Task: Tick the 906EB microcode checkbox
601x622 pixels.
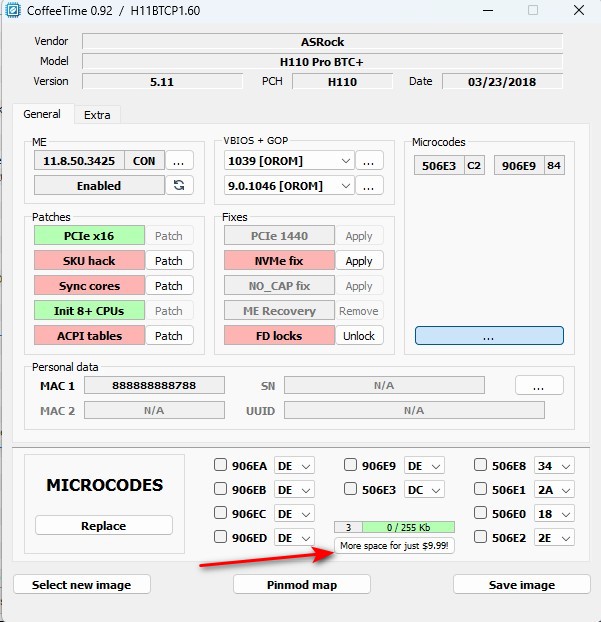Action: [x=220, y=489]
